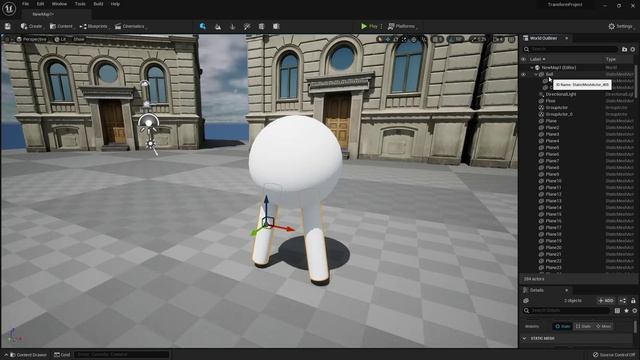
Task: Select Floor actor in the outliner
Action: coord(550,101)
